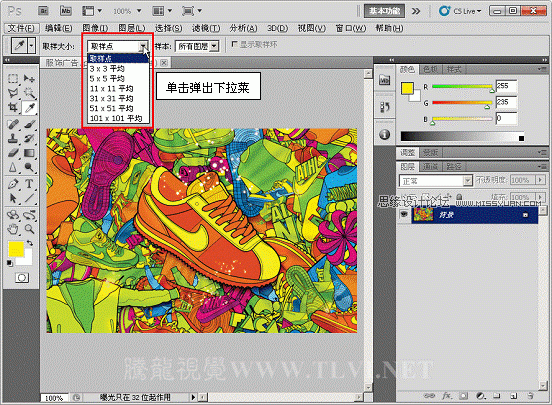Viewport: 552px width, 405px height.
Task: Select the Crop tool
Action: [x=13, y=107]
